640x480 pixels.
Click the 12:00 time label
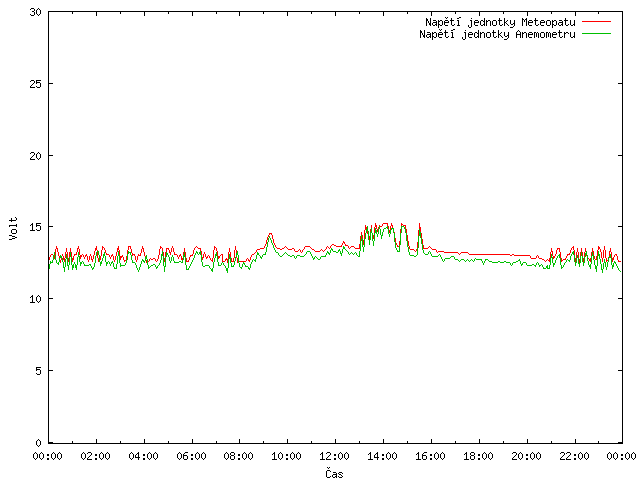click(x=334, y=456)
